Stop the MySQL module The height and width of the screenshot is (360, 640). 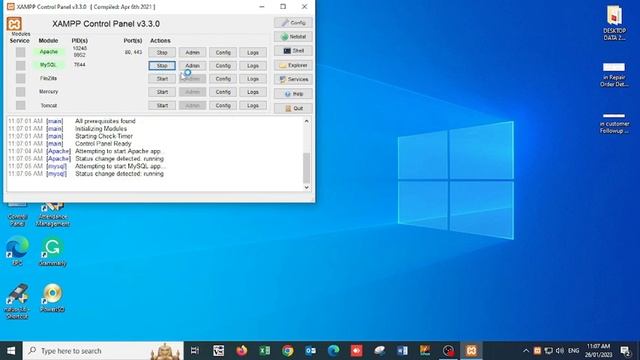[x=162, y=66]
